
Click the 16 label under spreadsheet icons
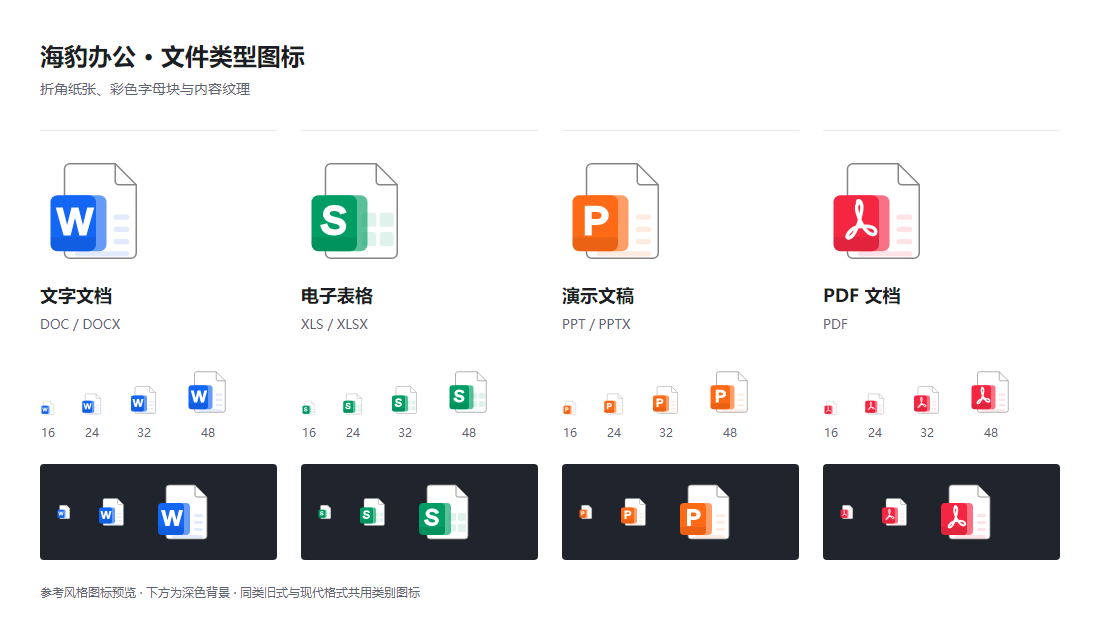[309, 433]
